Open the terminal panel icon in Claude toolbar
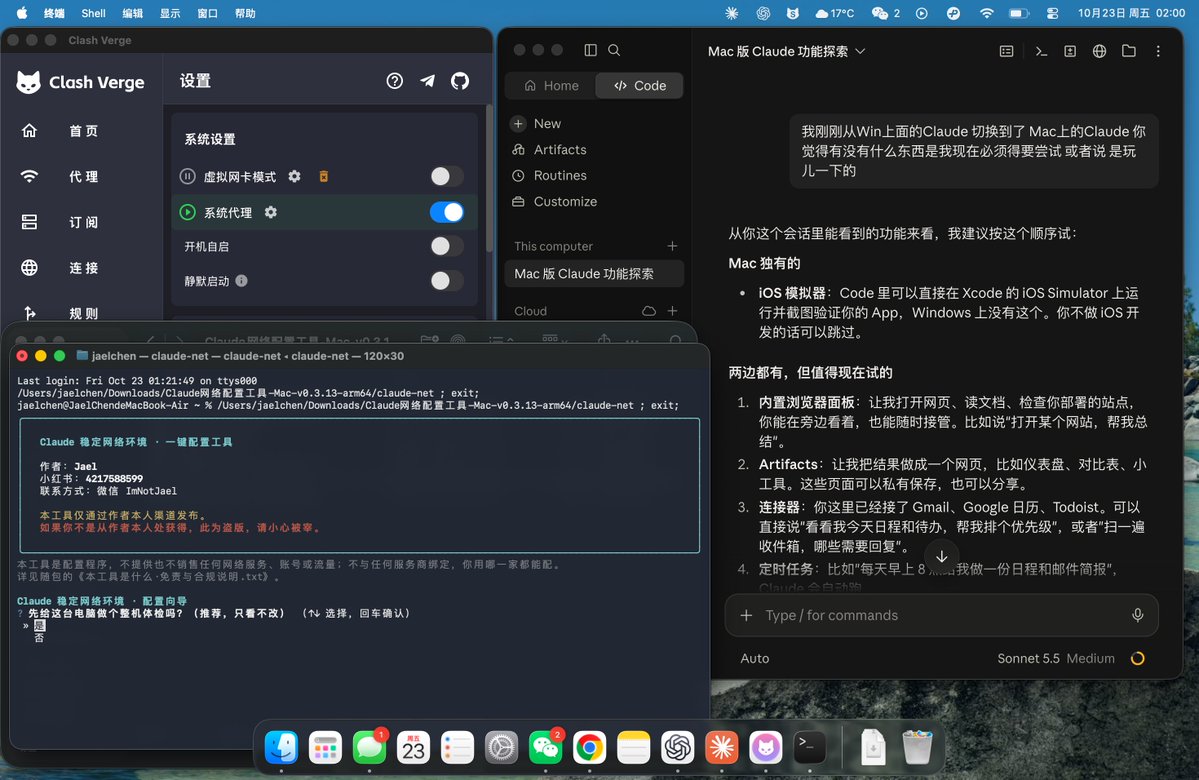Screen dimensions: 1199x780 (x=1041, y=51)
